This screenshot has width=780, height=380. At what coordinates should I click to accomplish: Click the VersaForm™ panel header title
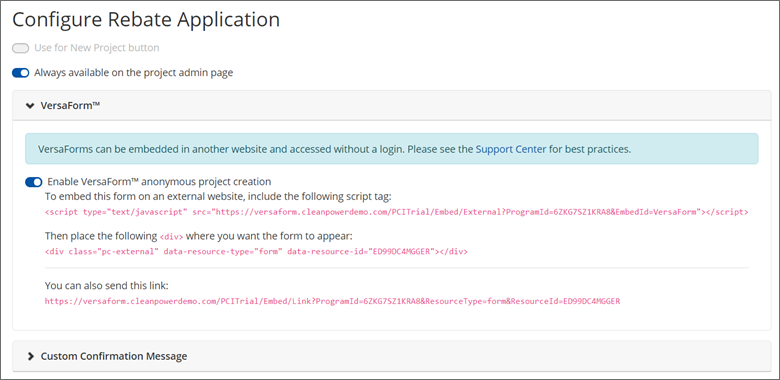71,105
